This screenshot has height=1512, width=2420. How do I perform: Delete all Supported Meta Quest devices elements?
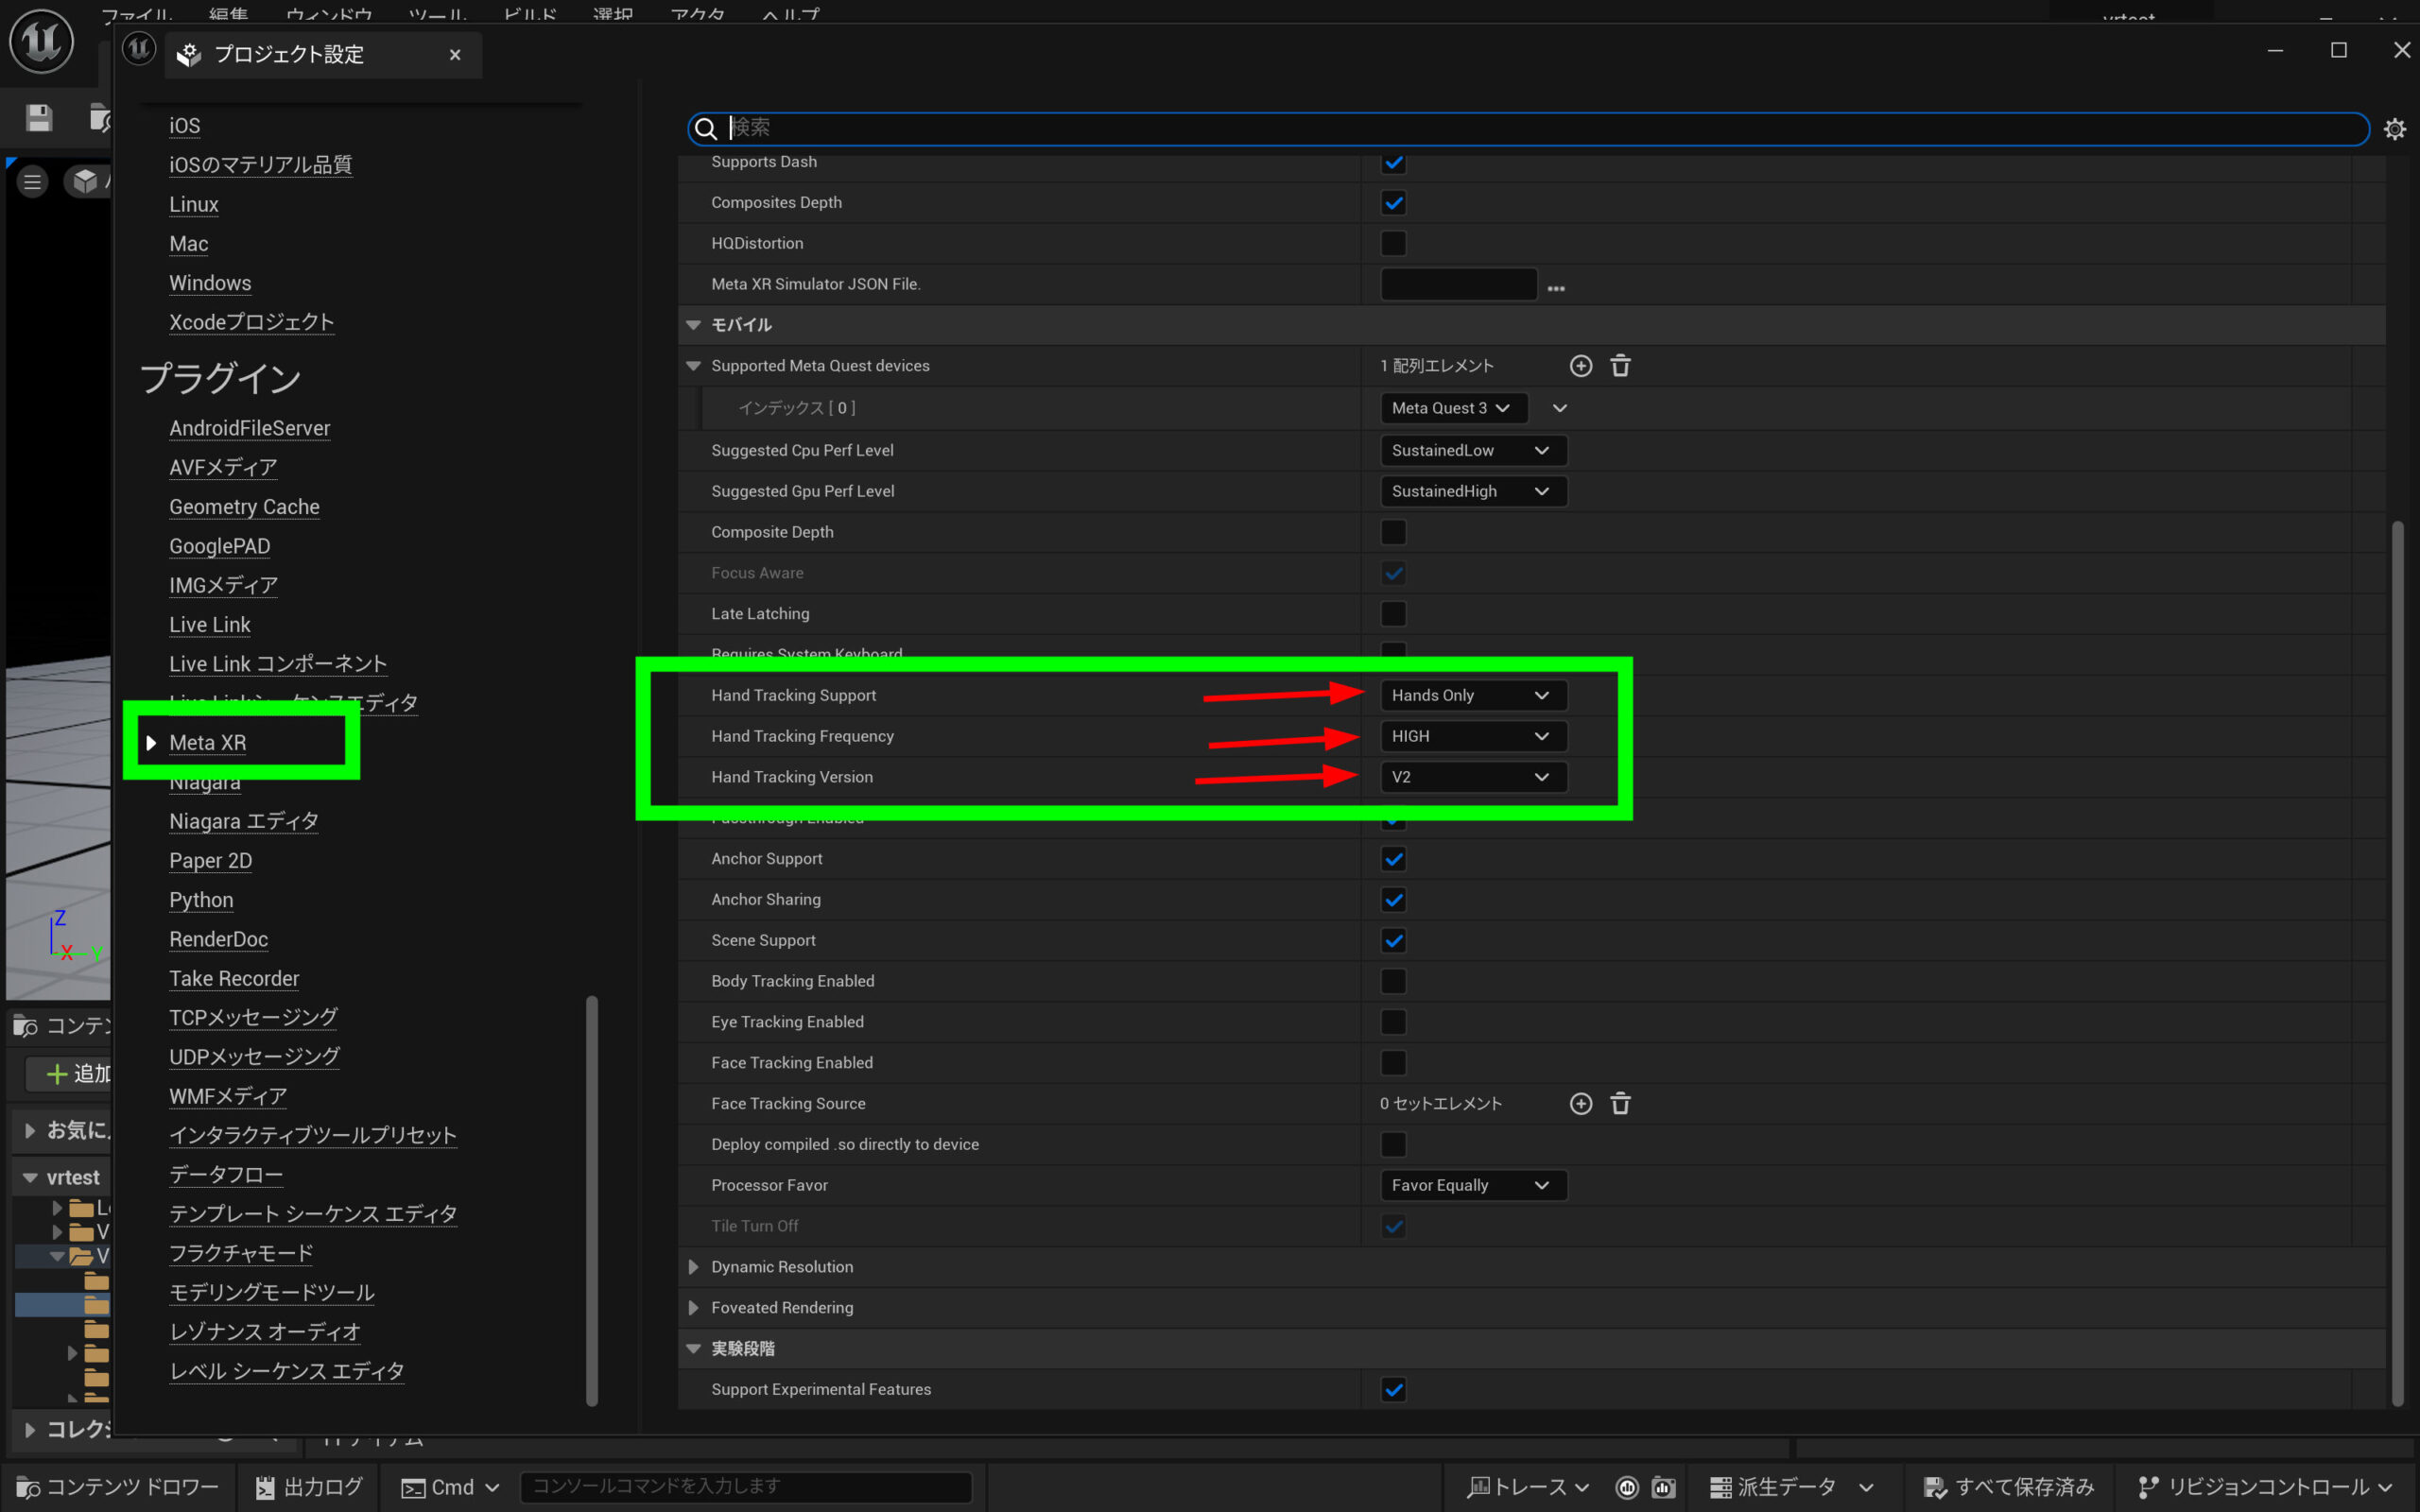click(x=1620, y=366)
